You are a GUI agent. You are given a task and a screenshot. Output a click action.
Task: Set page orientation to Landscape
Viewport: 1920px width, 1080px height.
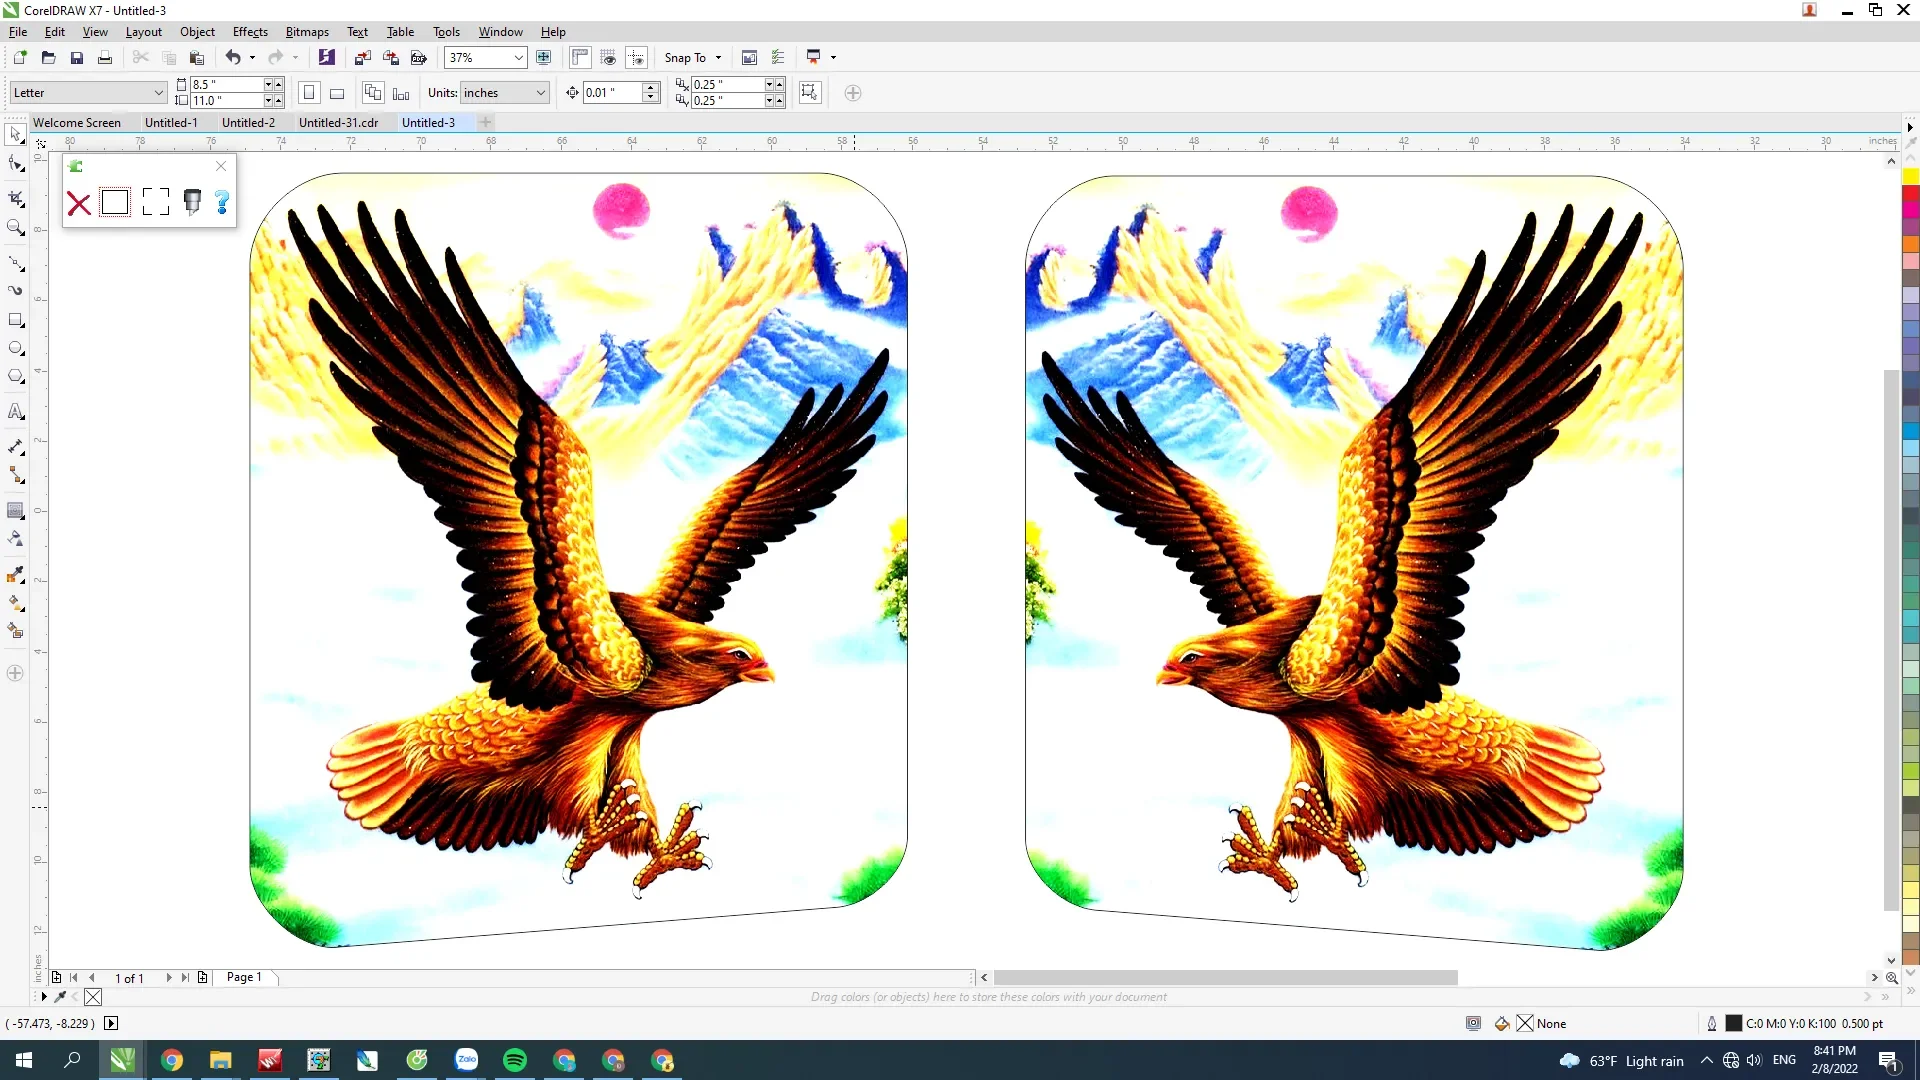337,93
